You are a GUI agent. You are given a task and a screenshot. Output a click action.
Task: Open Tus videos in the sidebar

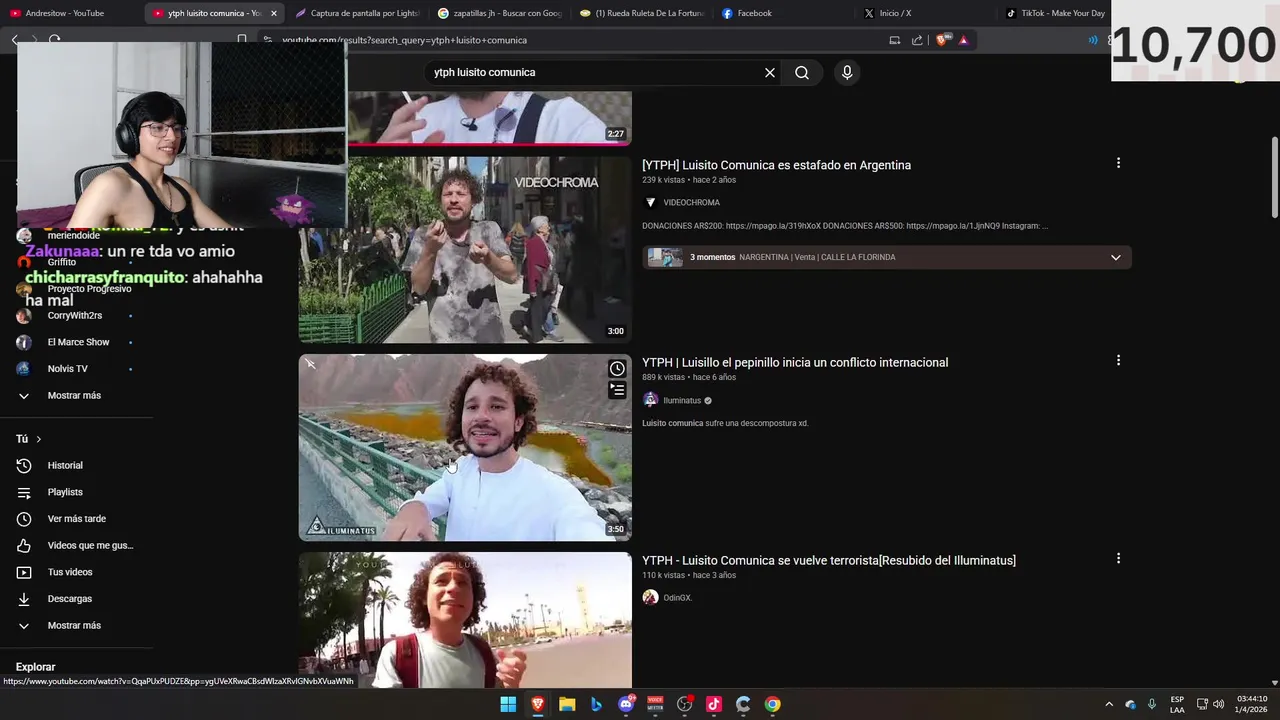[x=70, y=572]
